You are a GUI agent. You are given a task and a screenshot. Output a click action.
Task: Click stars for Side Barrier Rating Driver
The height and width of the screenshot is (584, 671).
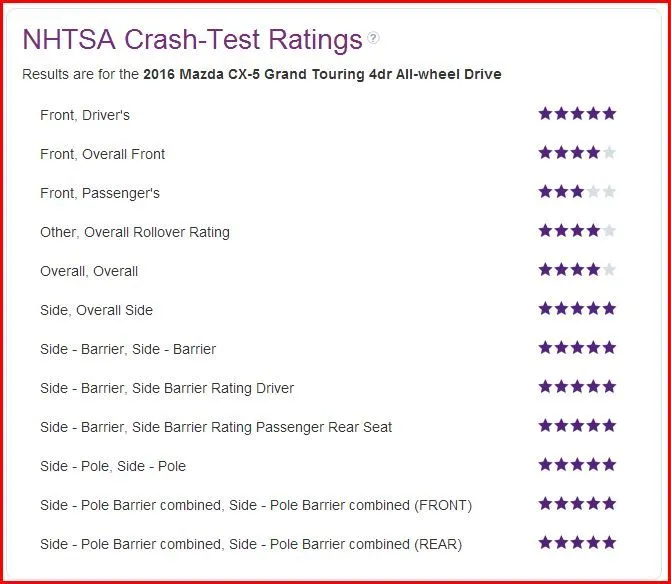(577, 387)
